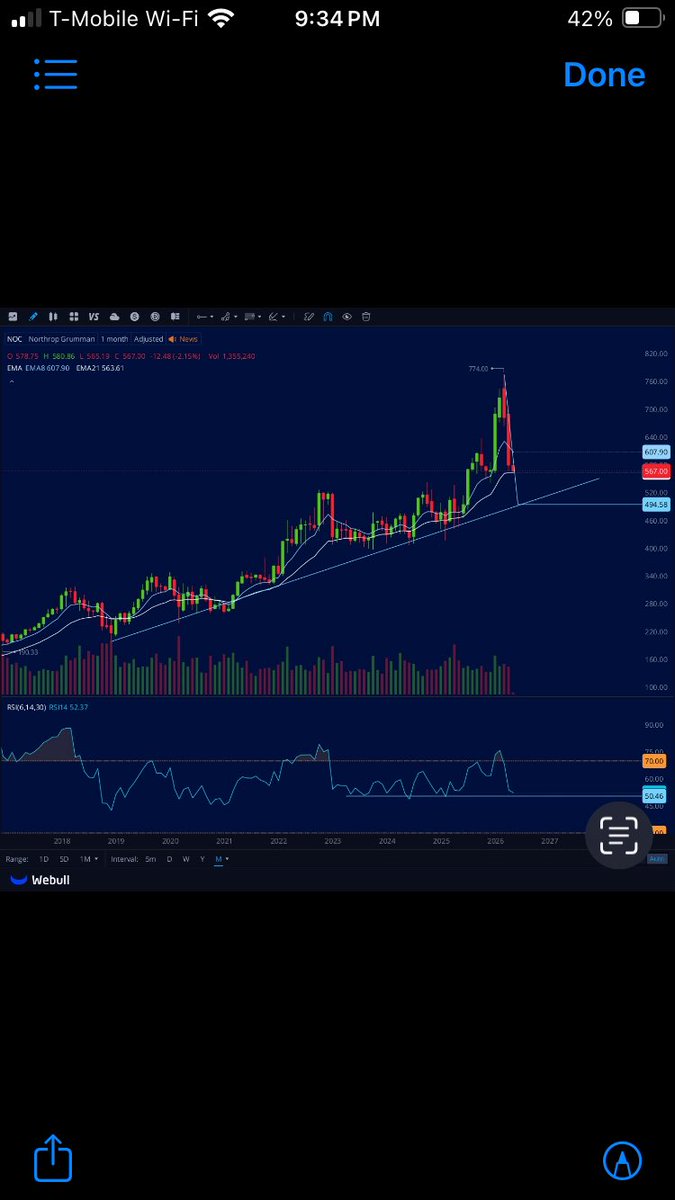Click the 494.58 trendline price tag
This screenshot has width=675, height=1200.
coord(656,505)
